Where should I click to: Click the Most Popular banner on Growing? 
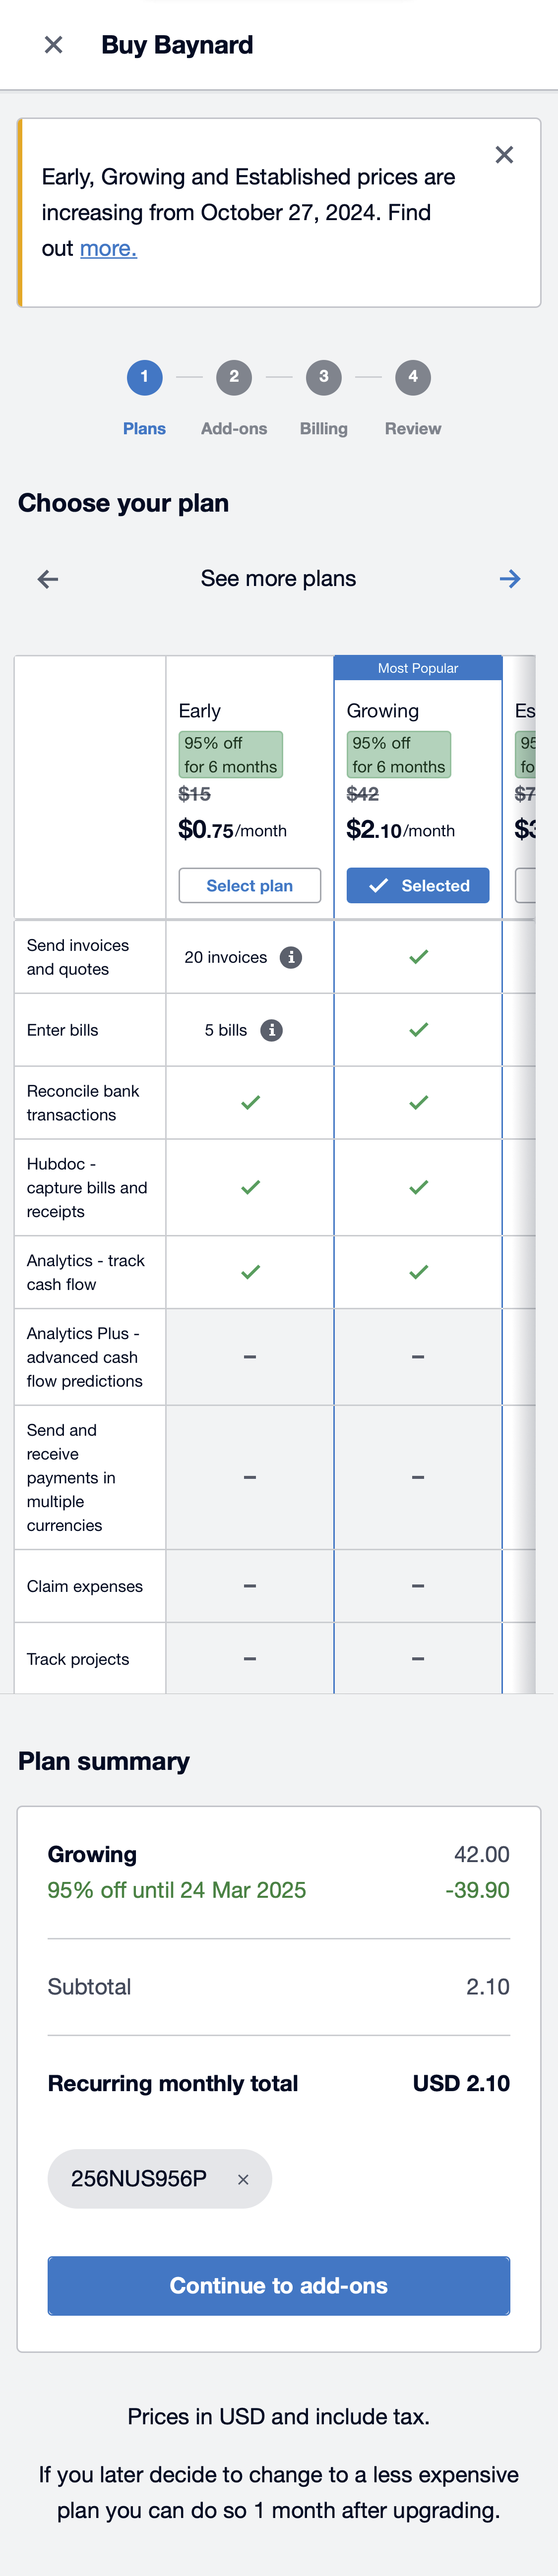(417, 668)
